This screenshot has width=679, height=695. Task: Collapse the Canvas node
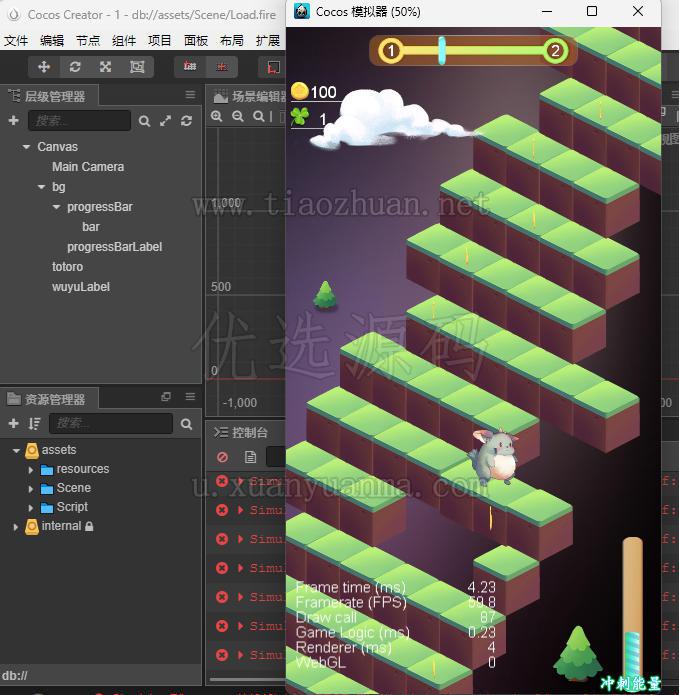(27, 147)
